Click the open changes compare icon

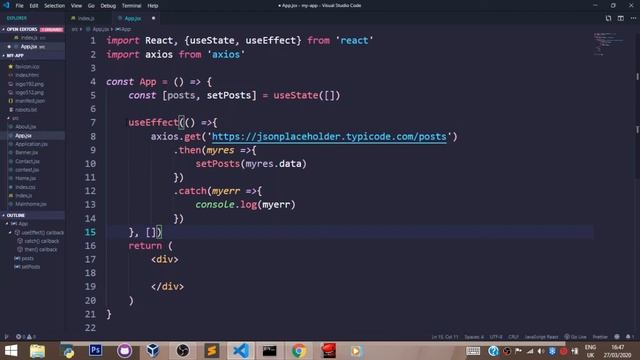(608, 18)
